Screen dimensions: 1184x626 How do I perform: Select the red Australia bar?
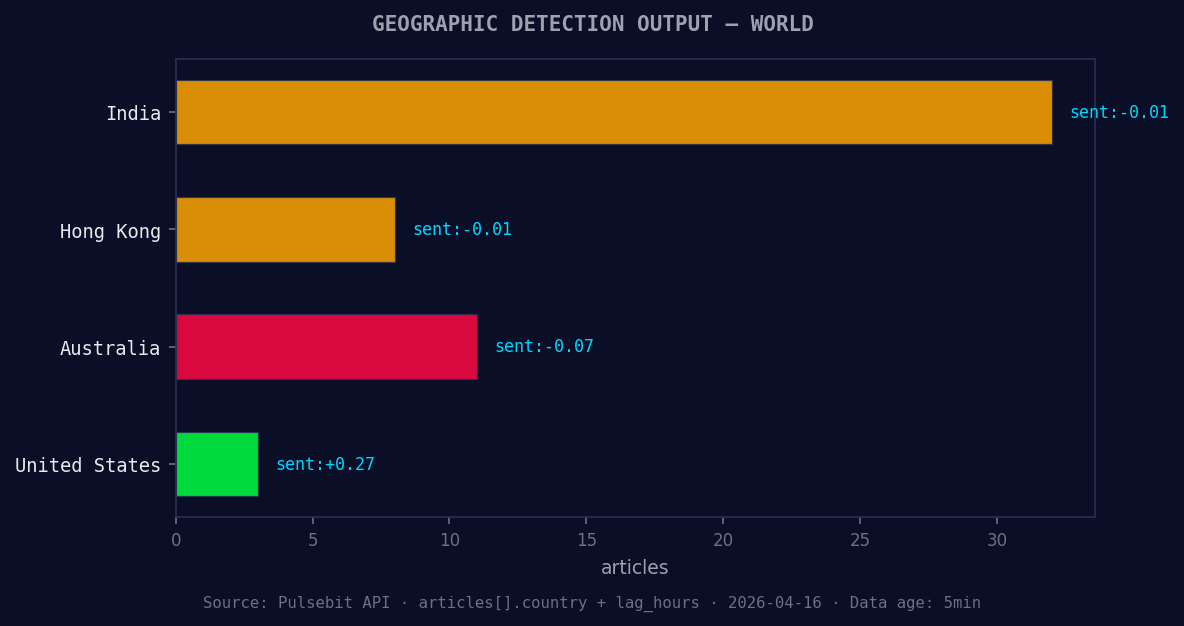tap(325, 347)
